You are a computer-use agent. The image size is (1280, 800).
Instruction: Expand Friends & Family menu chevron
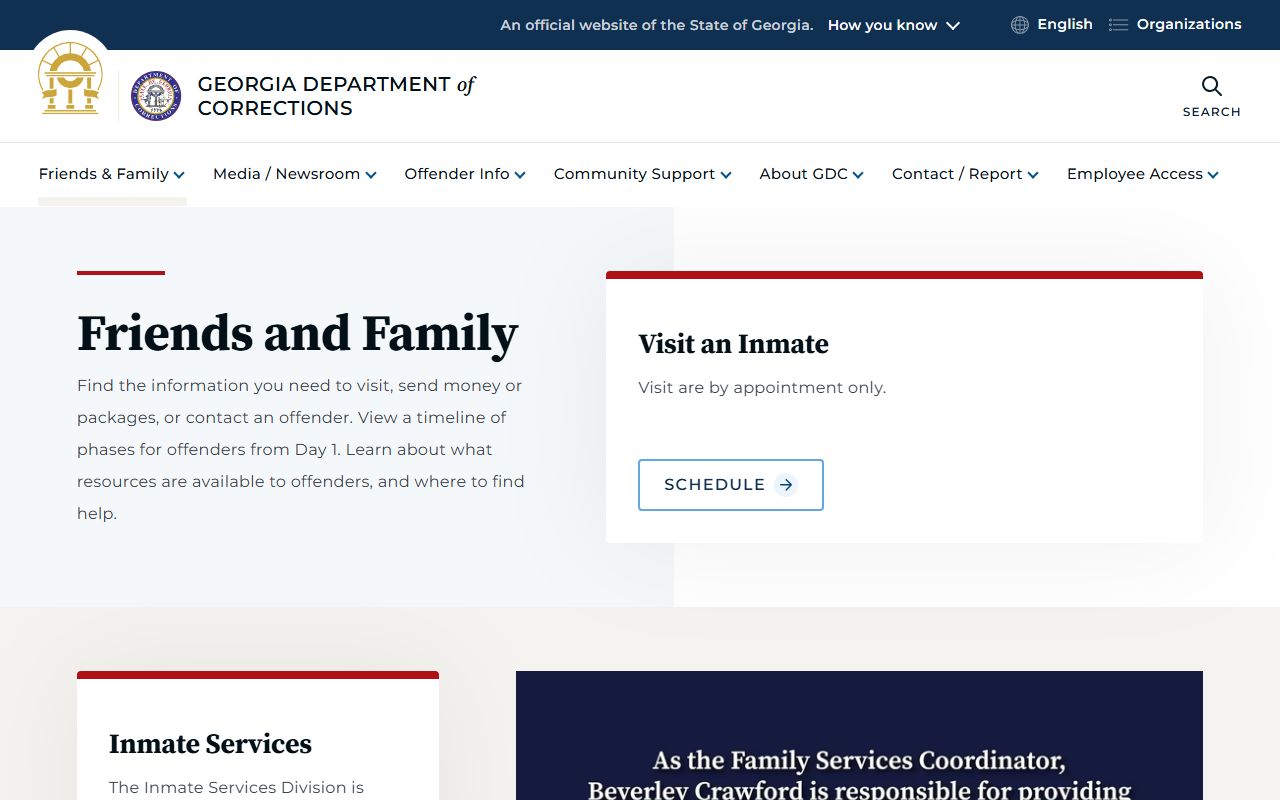179,175
